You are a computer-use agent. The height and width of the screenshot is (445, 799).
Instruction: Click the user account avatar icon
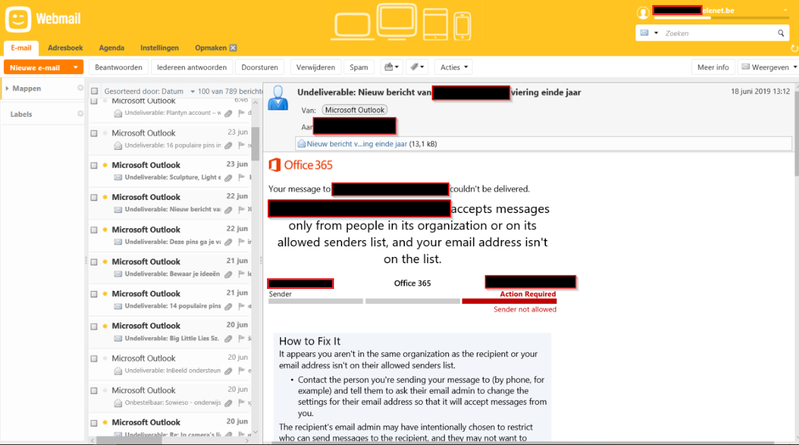(643, 13)
